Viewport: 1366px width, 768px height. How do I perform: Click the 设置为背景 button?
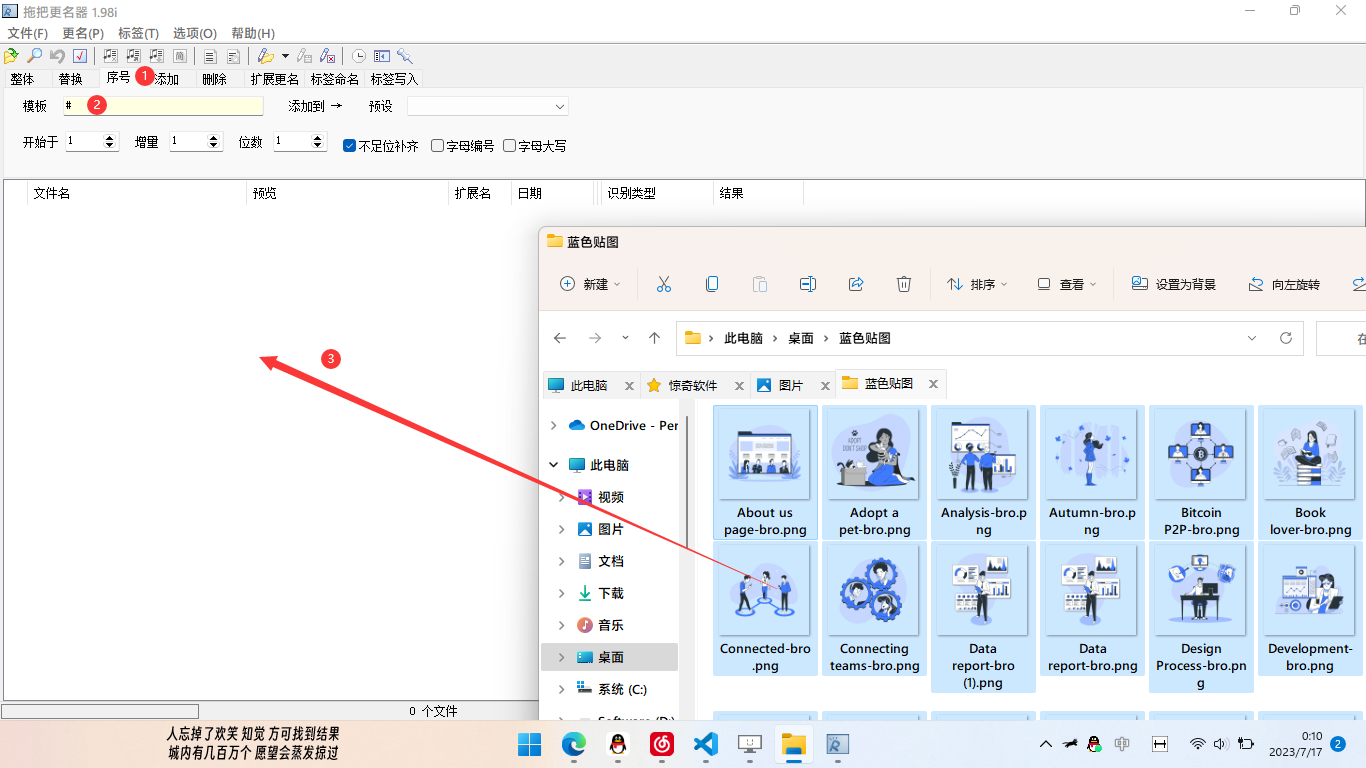coord(1174,284)
